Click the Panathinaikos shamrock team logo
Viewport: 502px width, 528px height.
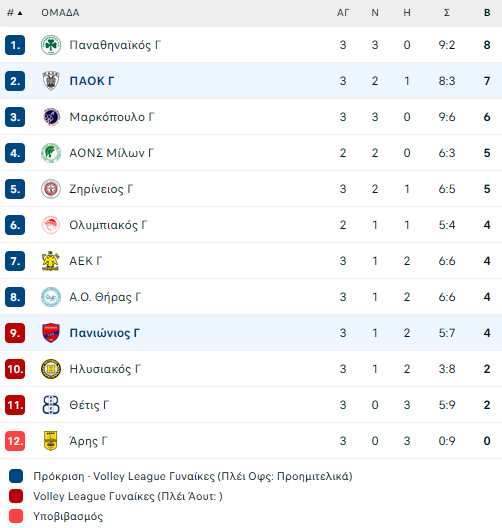[x=51, y=45]
